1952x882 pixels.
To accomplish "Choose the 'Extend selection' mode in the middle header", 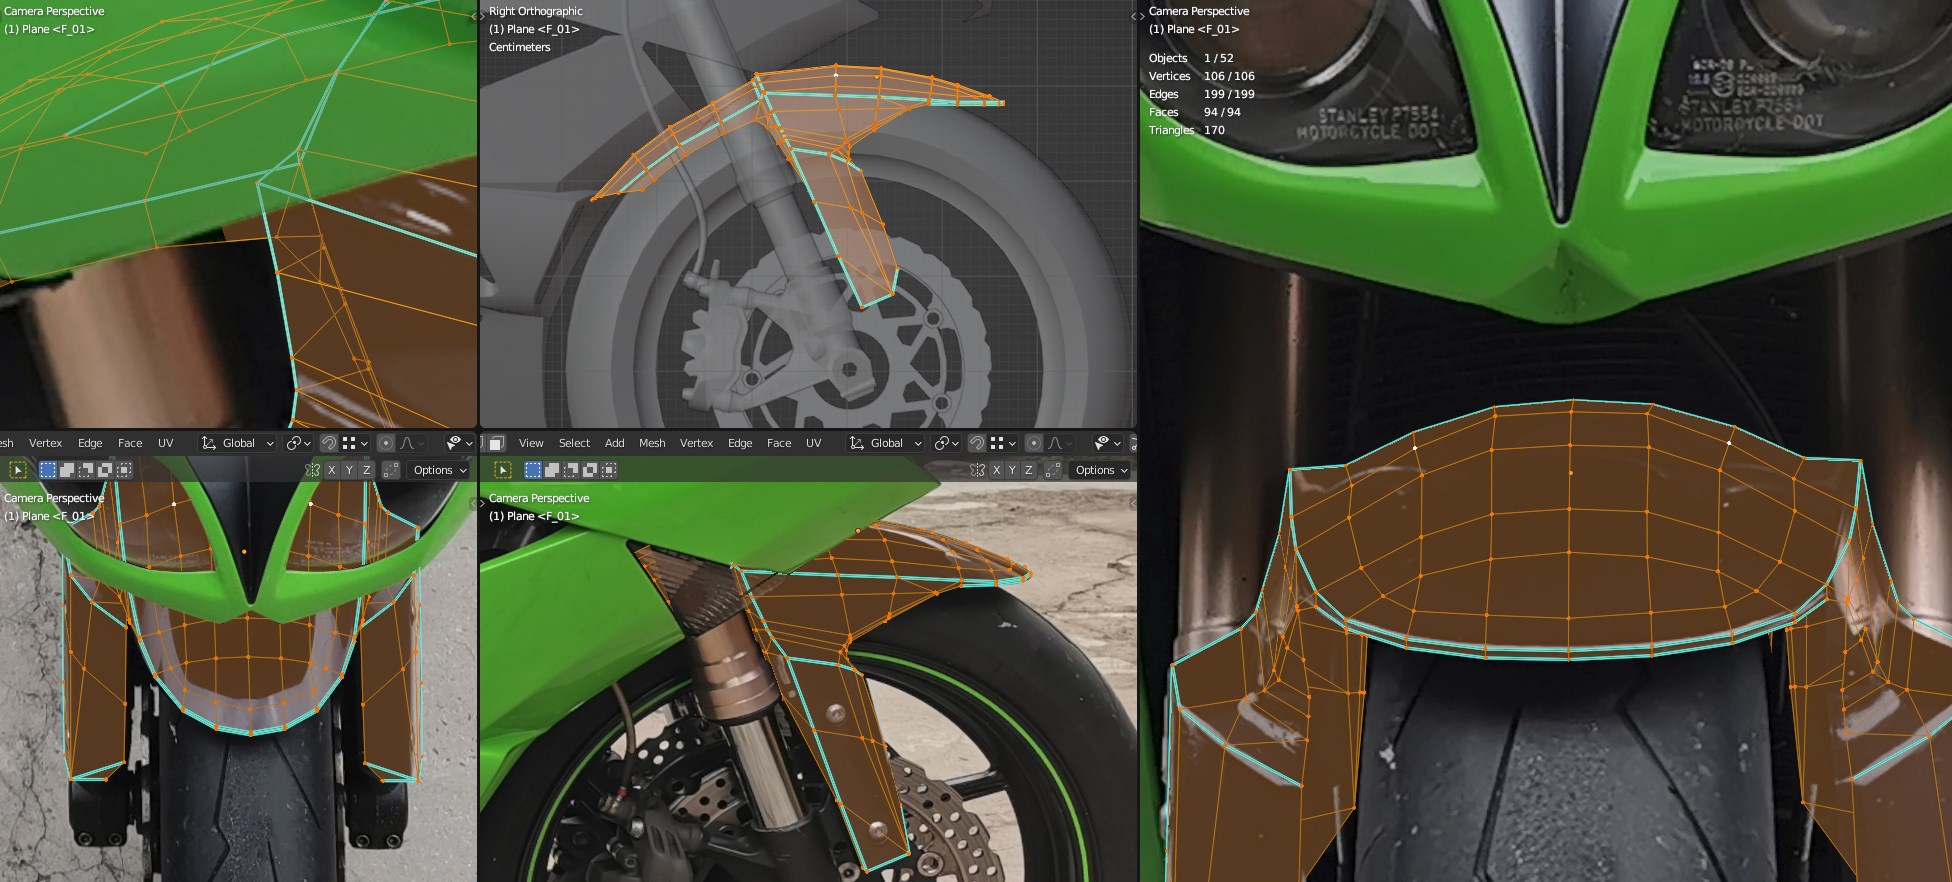I will point(551,469).
